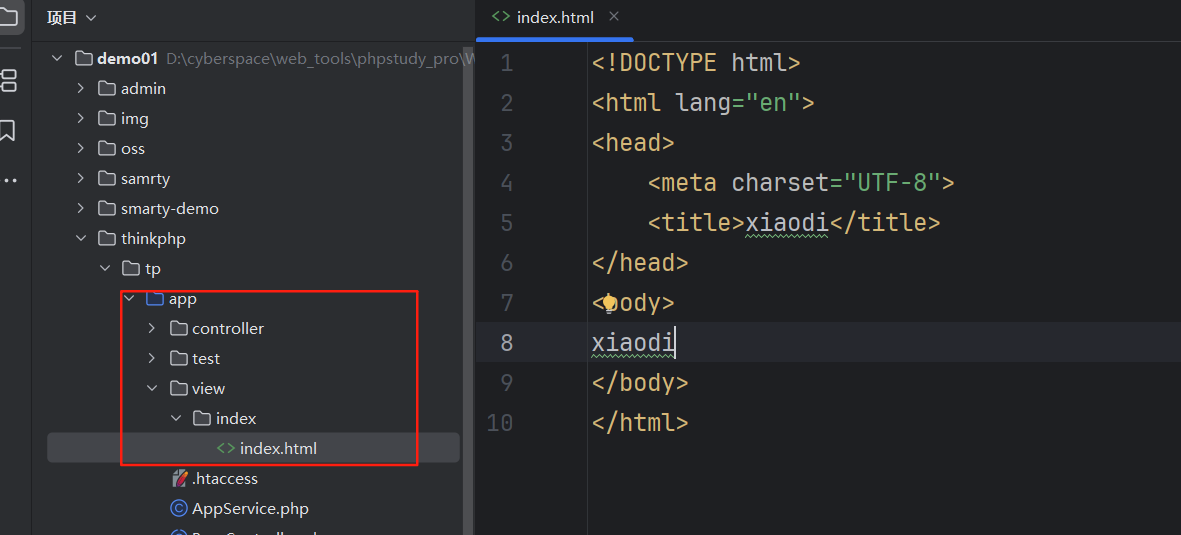The width and height of the screenshot is (1181, 535).
Task: Collapse the view folder chevron
Action: pos(152,389)
